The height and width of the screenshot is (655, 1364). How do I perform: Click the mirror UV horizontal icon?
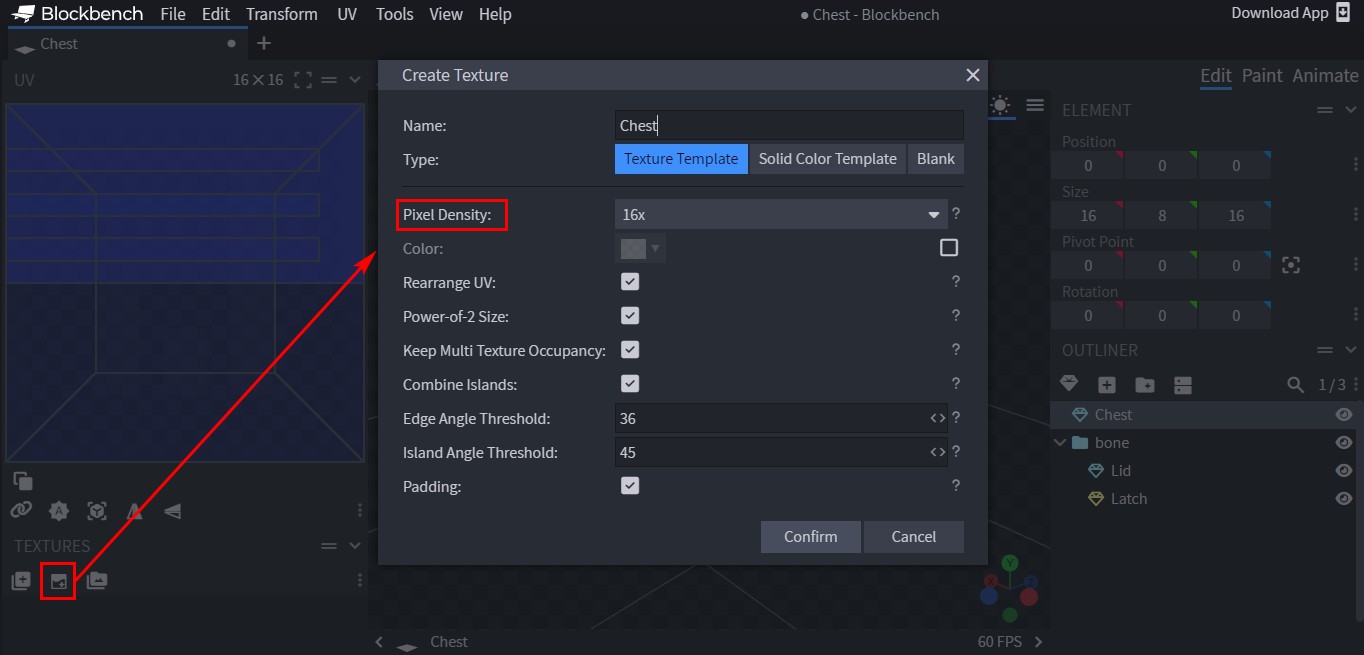point(134,511)
